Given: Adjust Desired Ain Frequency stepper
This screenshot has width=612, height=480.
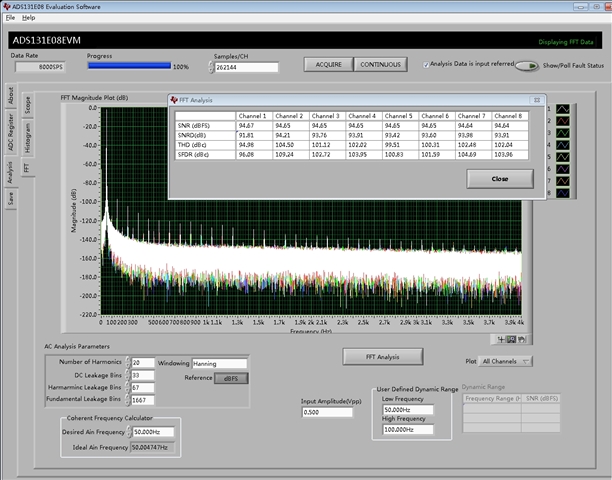Looking at the screenshot, I should [x=129, y=432].
